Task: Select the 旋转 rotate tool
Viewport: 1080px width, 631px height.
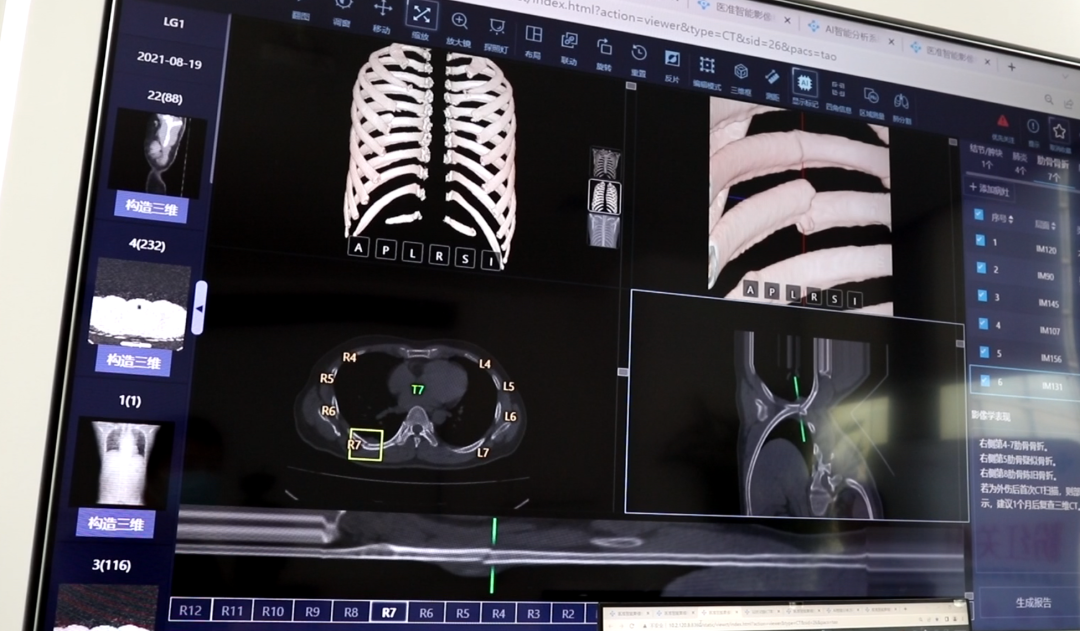Action: [604, 52]
